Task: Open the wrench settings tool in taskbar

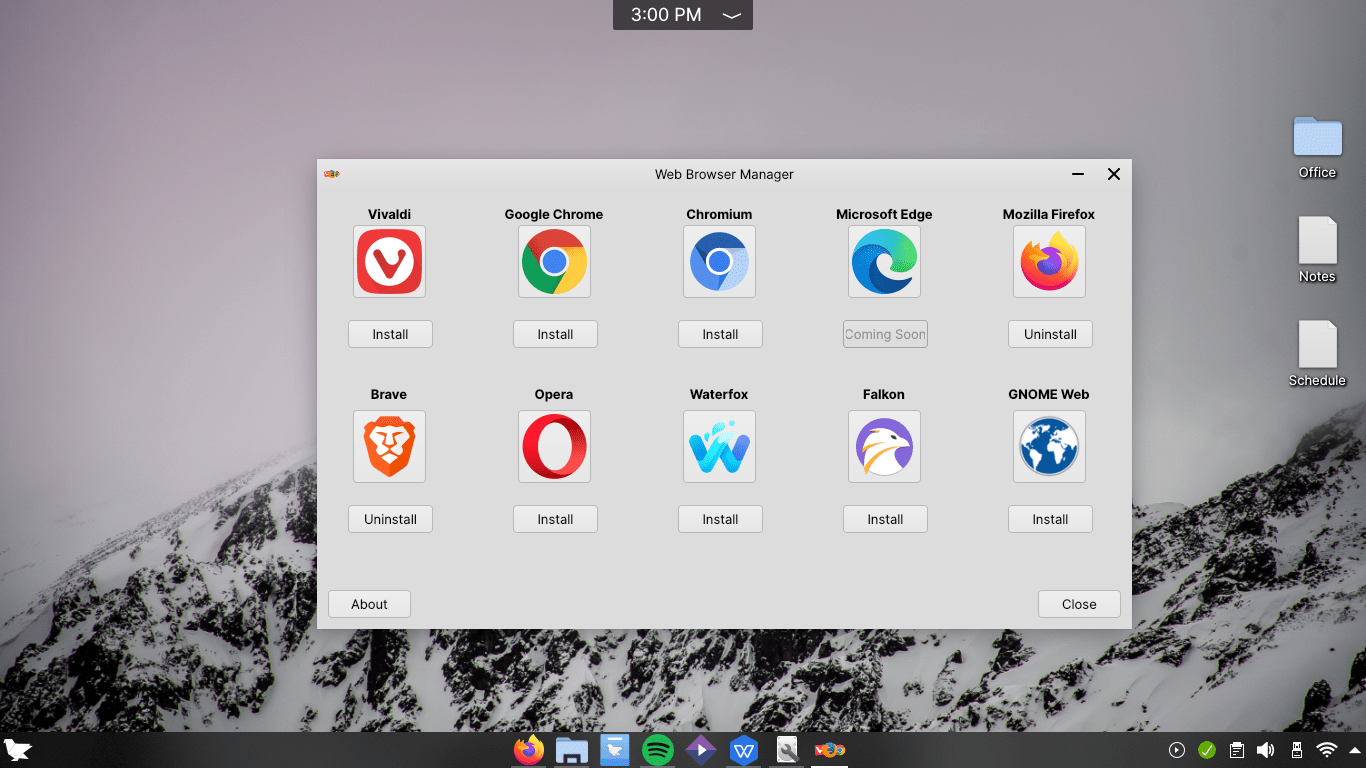Action: click(x=787, y=750)
